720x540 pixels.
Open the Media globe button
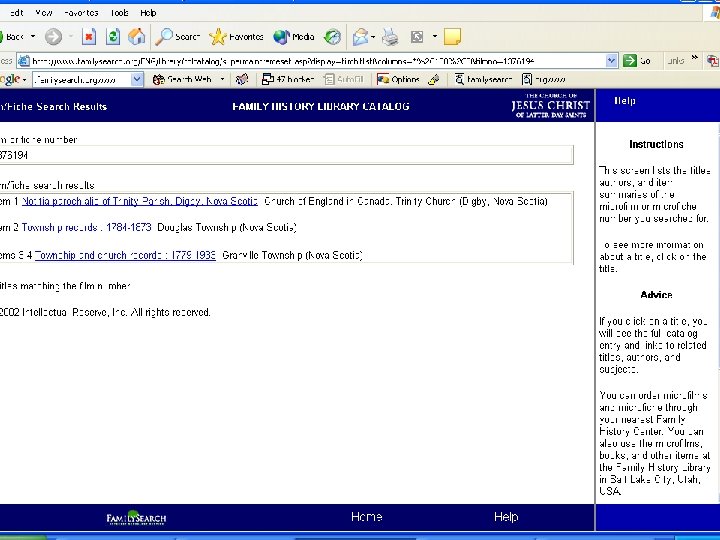pos(294,37)
